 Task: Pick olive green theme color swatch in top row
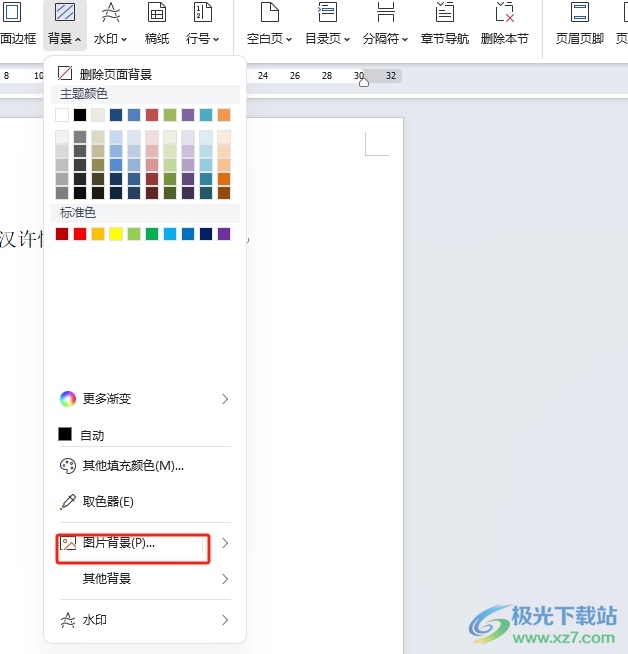(x=170, y=115)
